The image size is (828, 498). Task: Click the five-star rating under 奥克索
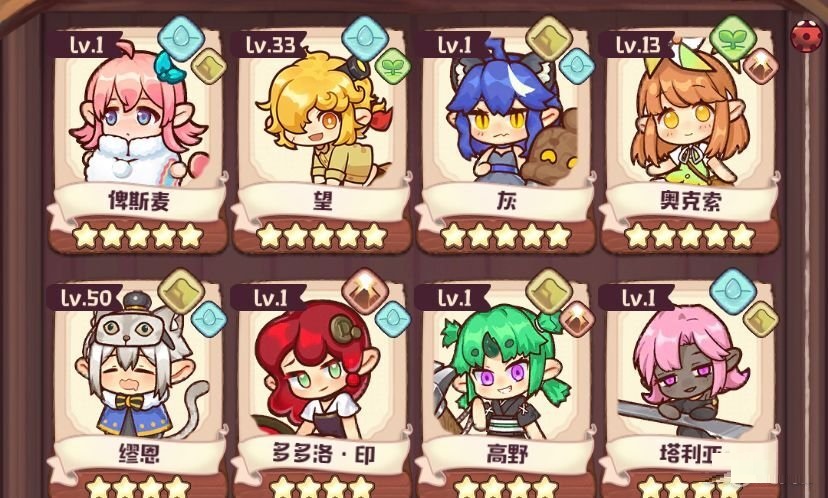click(690, 236)
